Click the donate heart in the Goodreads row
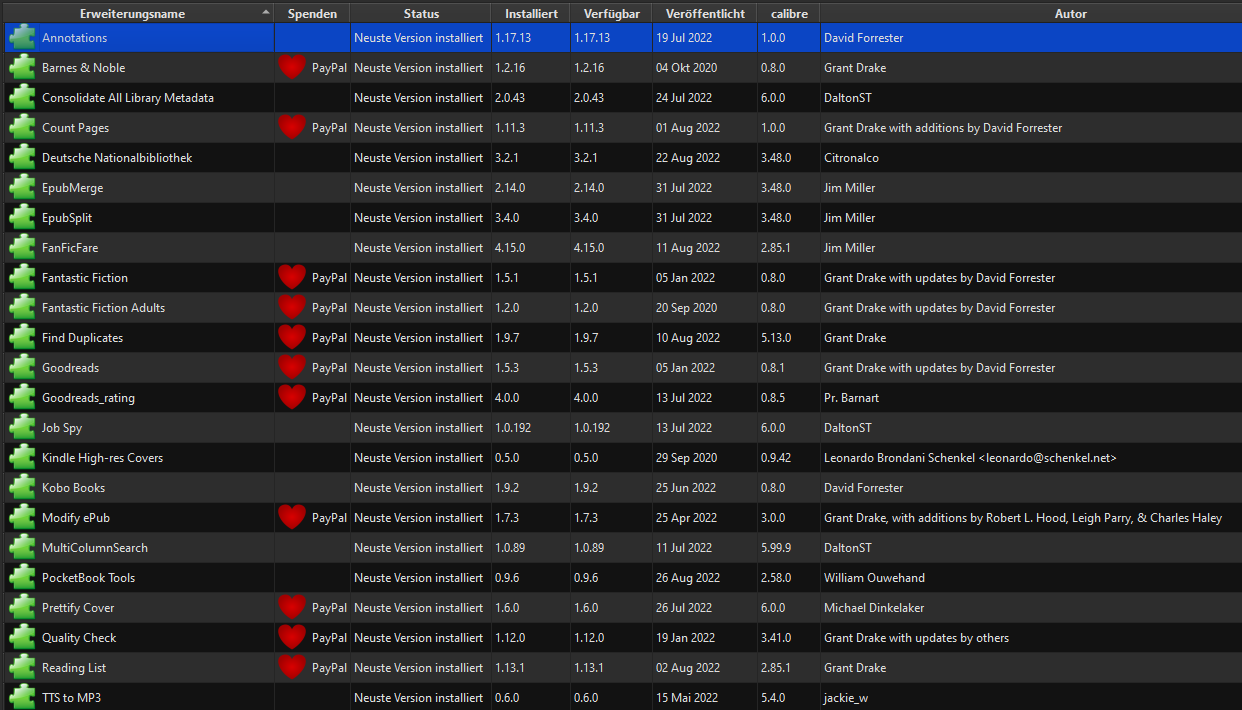 [292, 368]
